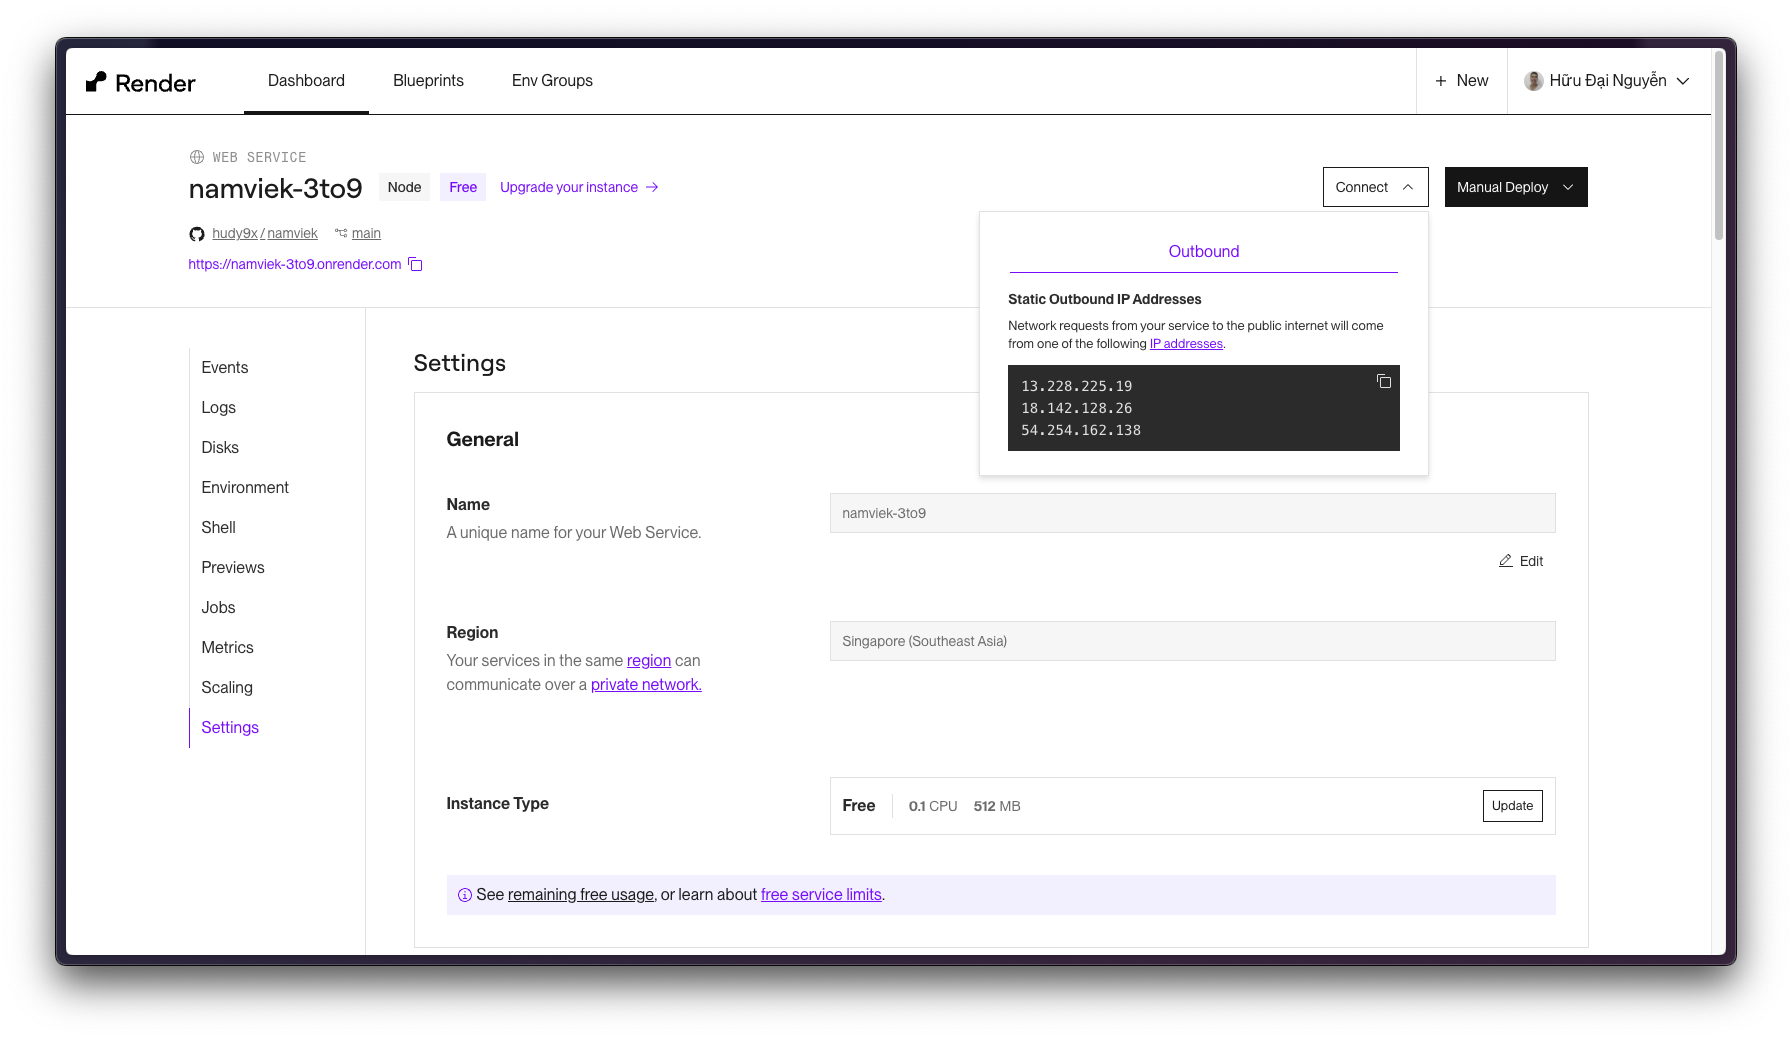1792x1039 pixels.
Task: Open Metrics in the sidebar
Action: coord(227,648)
